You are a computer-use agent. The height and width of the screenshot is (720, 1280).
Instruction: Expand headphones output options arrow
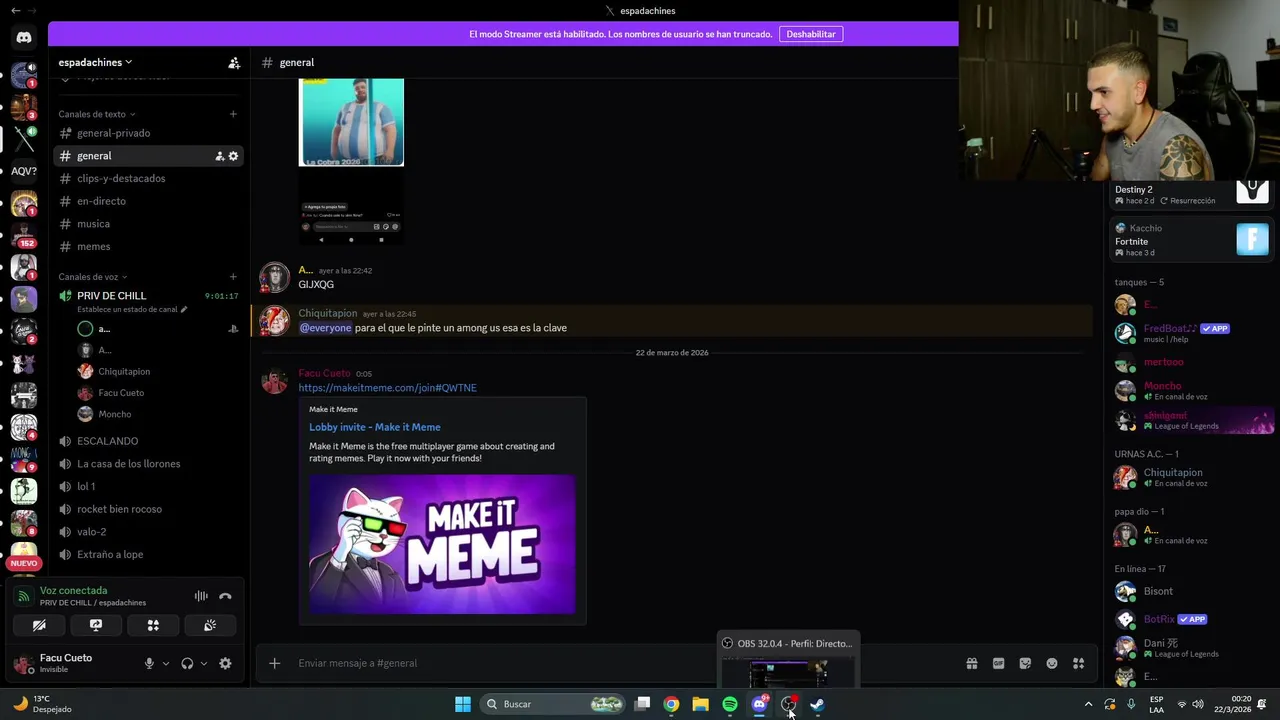(204, 663)
